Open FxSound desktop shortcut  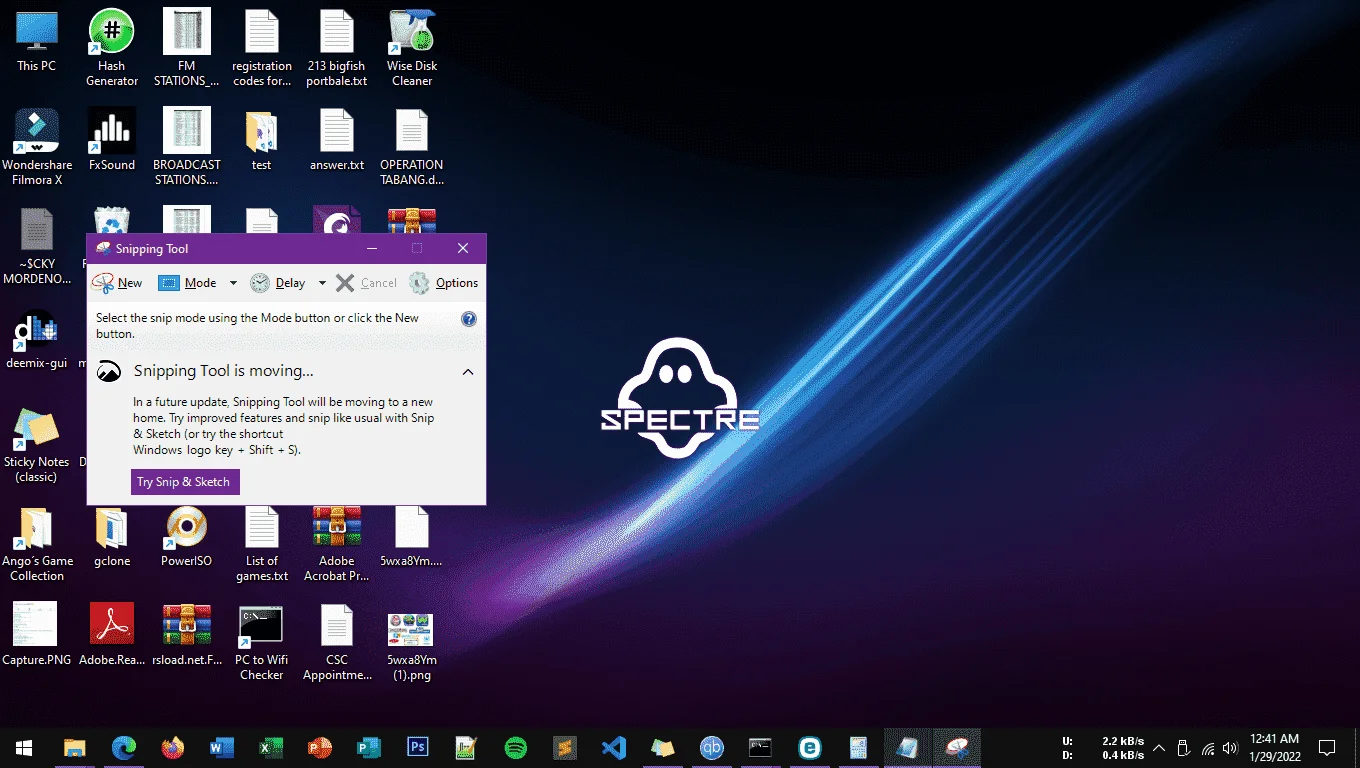click(x=112, y=140)
